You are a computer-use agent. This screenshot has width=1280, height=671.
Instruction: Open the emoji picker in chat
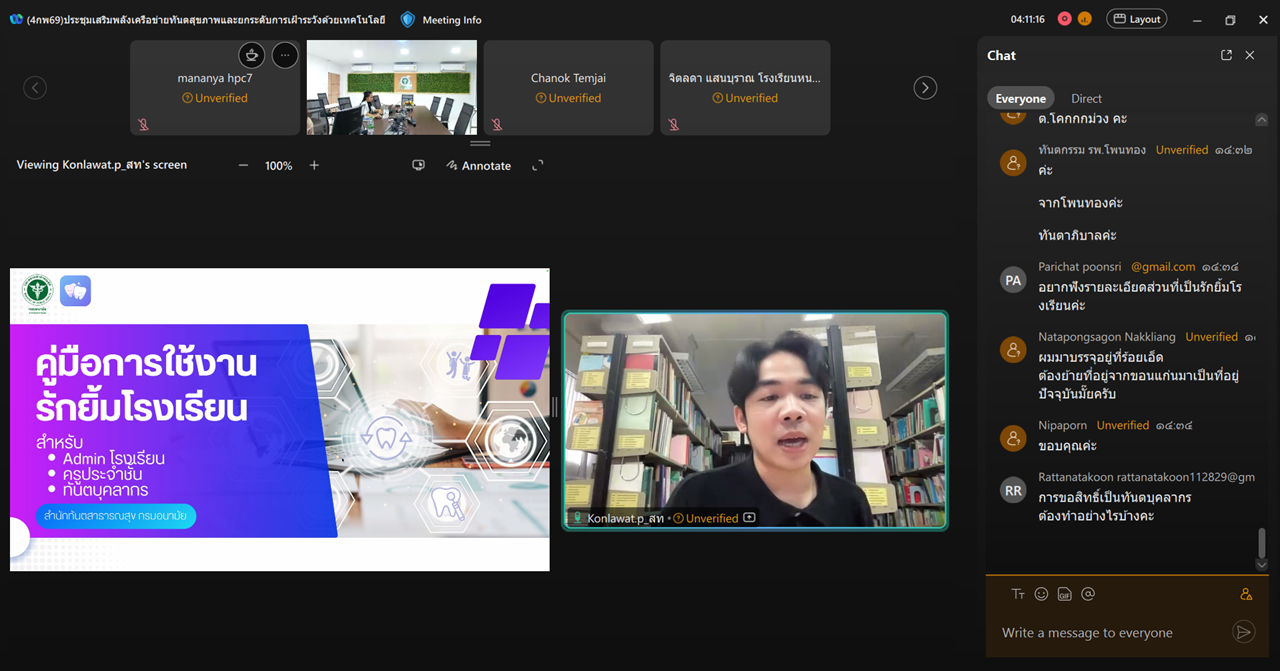(1041, 594)
